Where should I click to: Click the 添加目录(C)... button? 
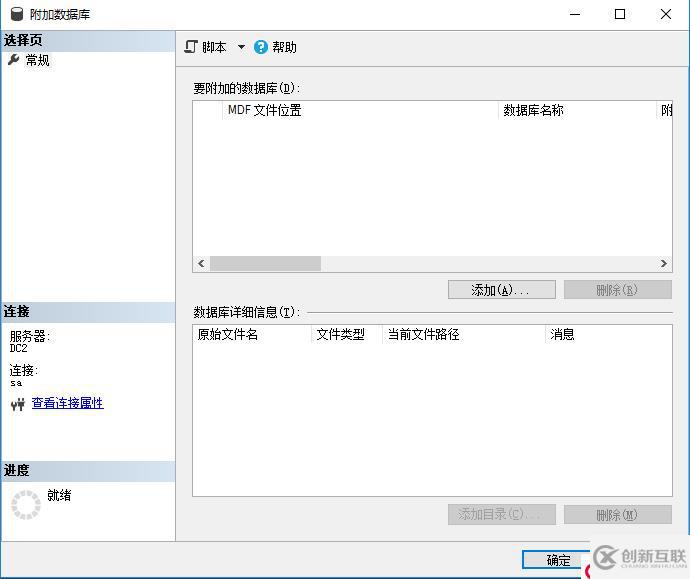tap(502, 514)
